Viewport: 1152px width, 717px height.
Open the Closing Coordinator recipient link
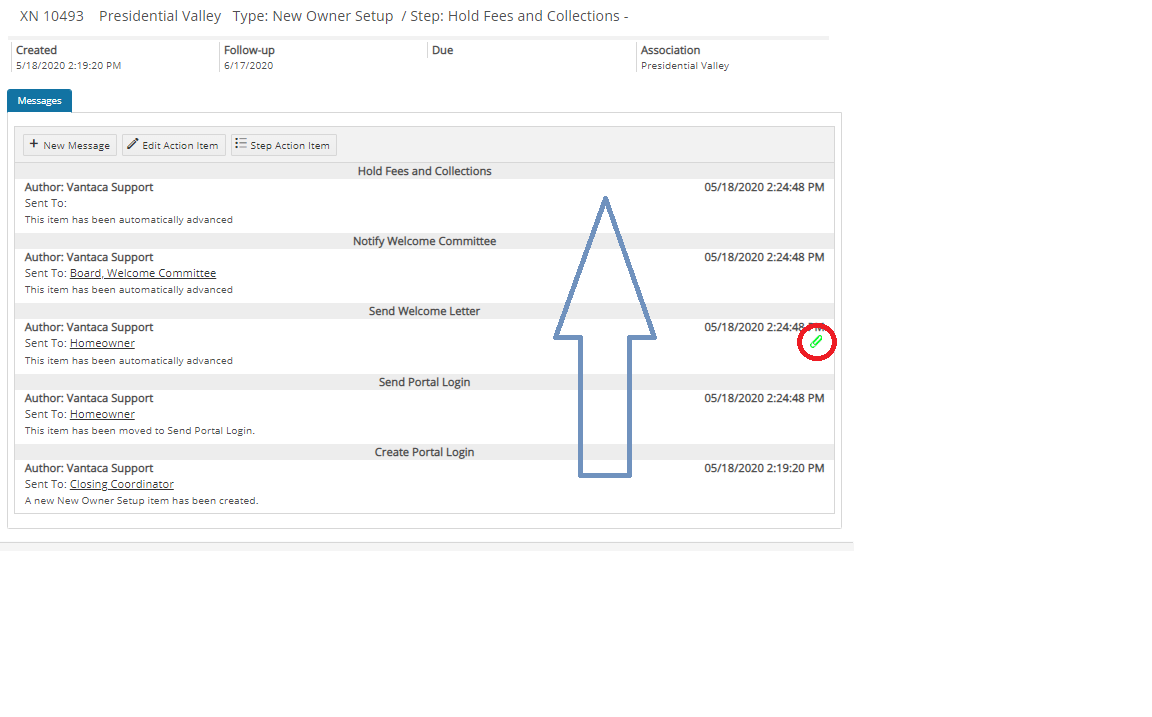pyautogui.click(x=121, y=484)
